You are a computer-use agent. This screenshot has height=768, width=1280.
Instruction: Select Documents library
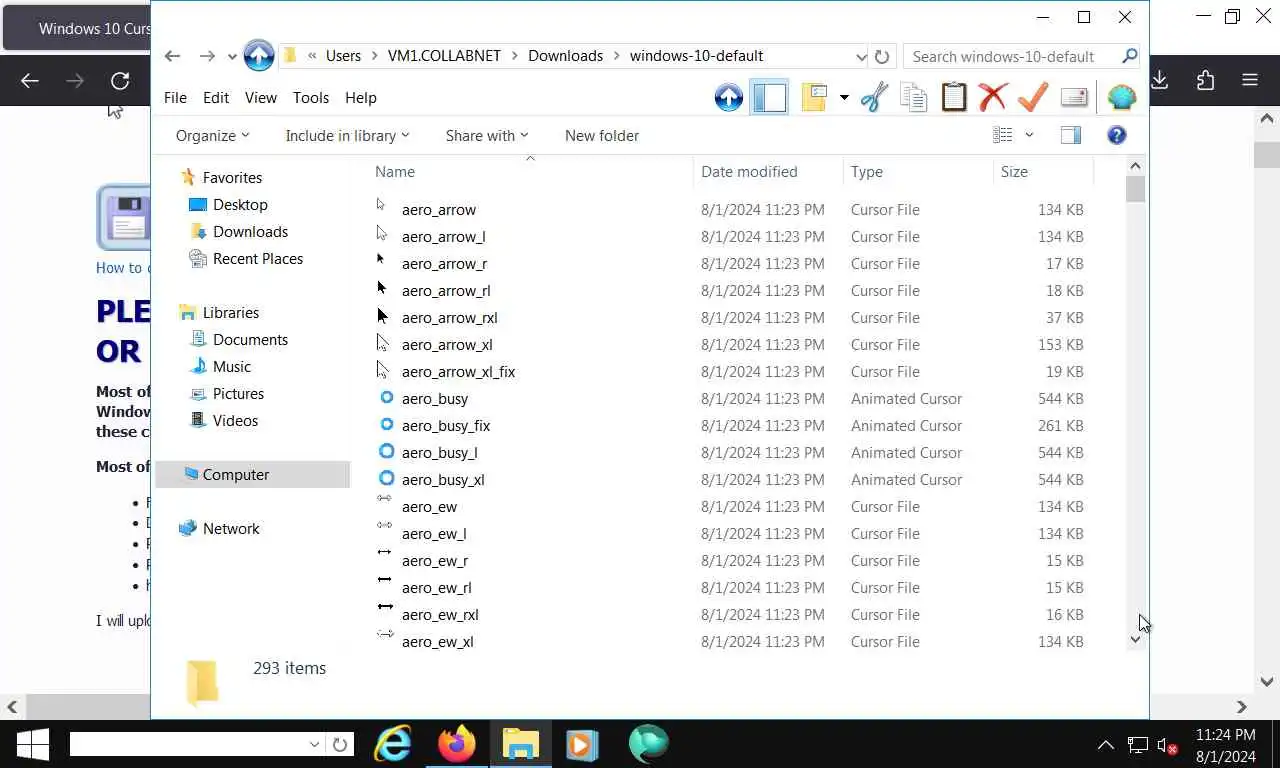pyautogui.click(x=250, y=339)
